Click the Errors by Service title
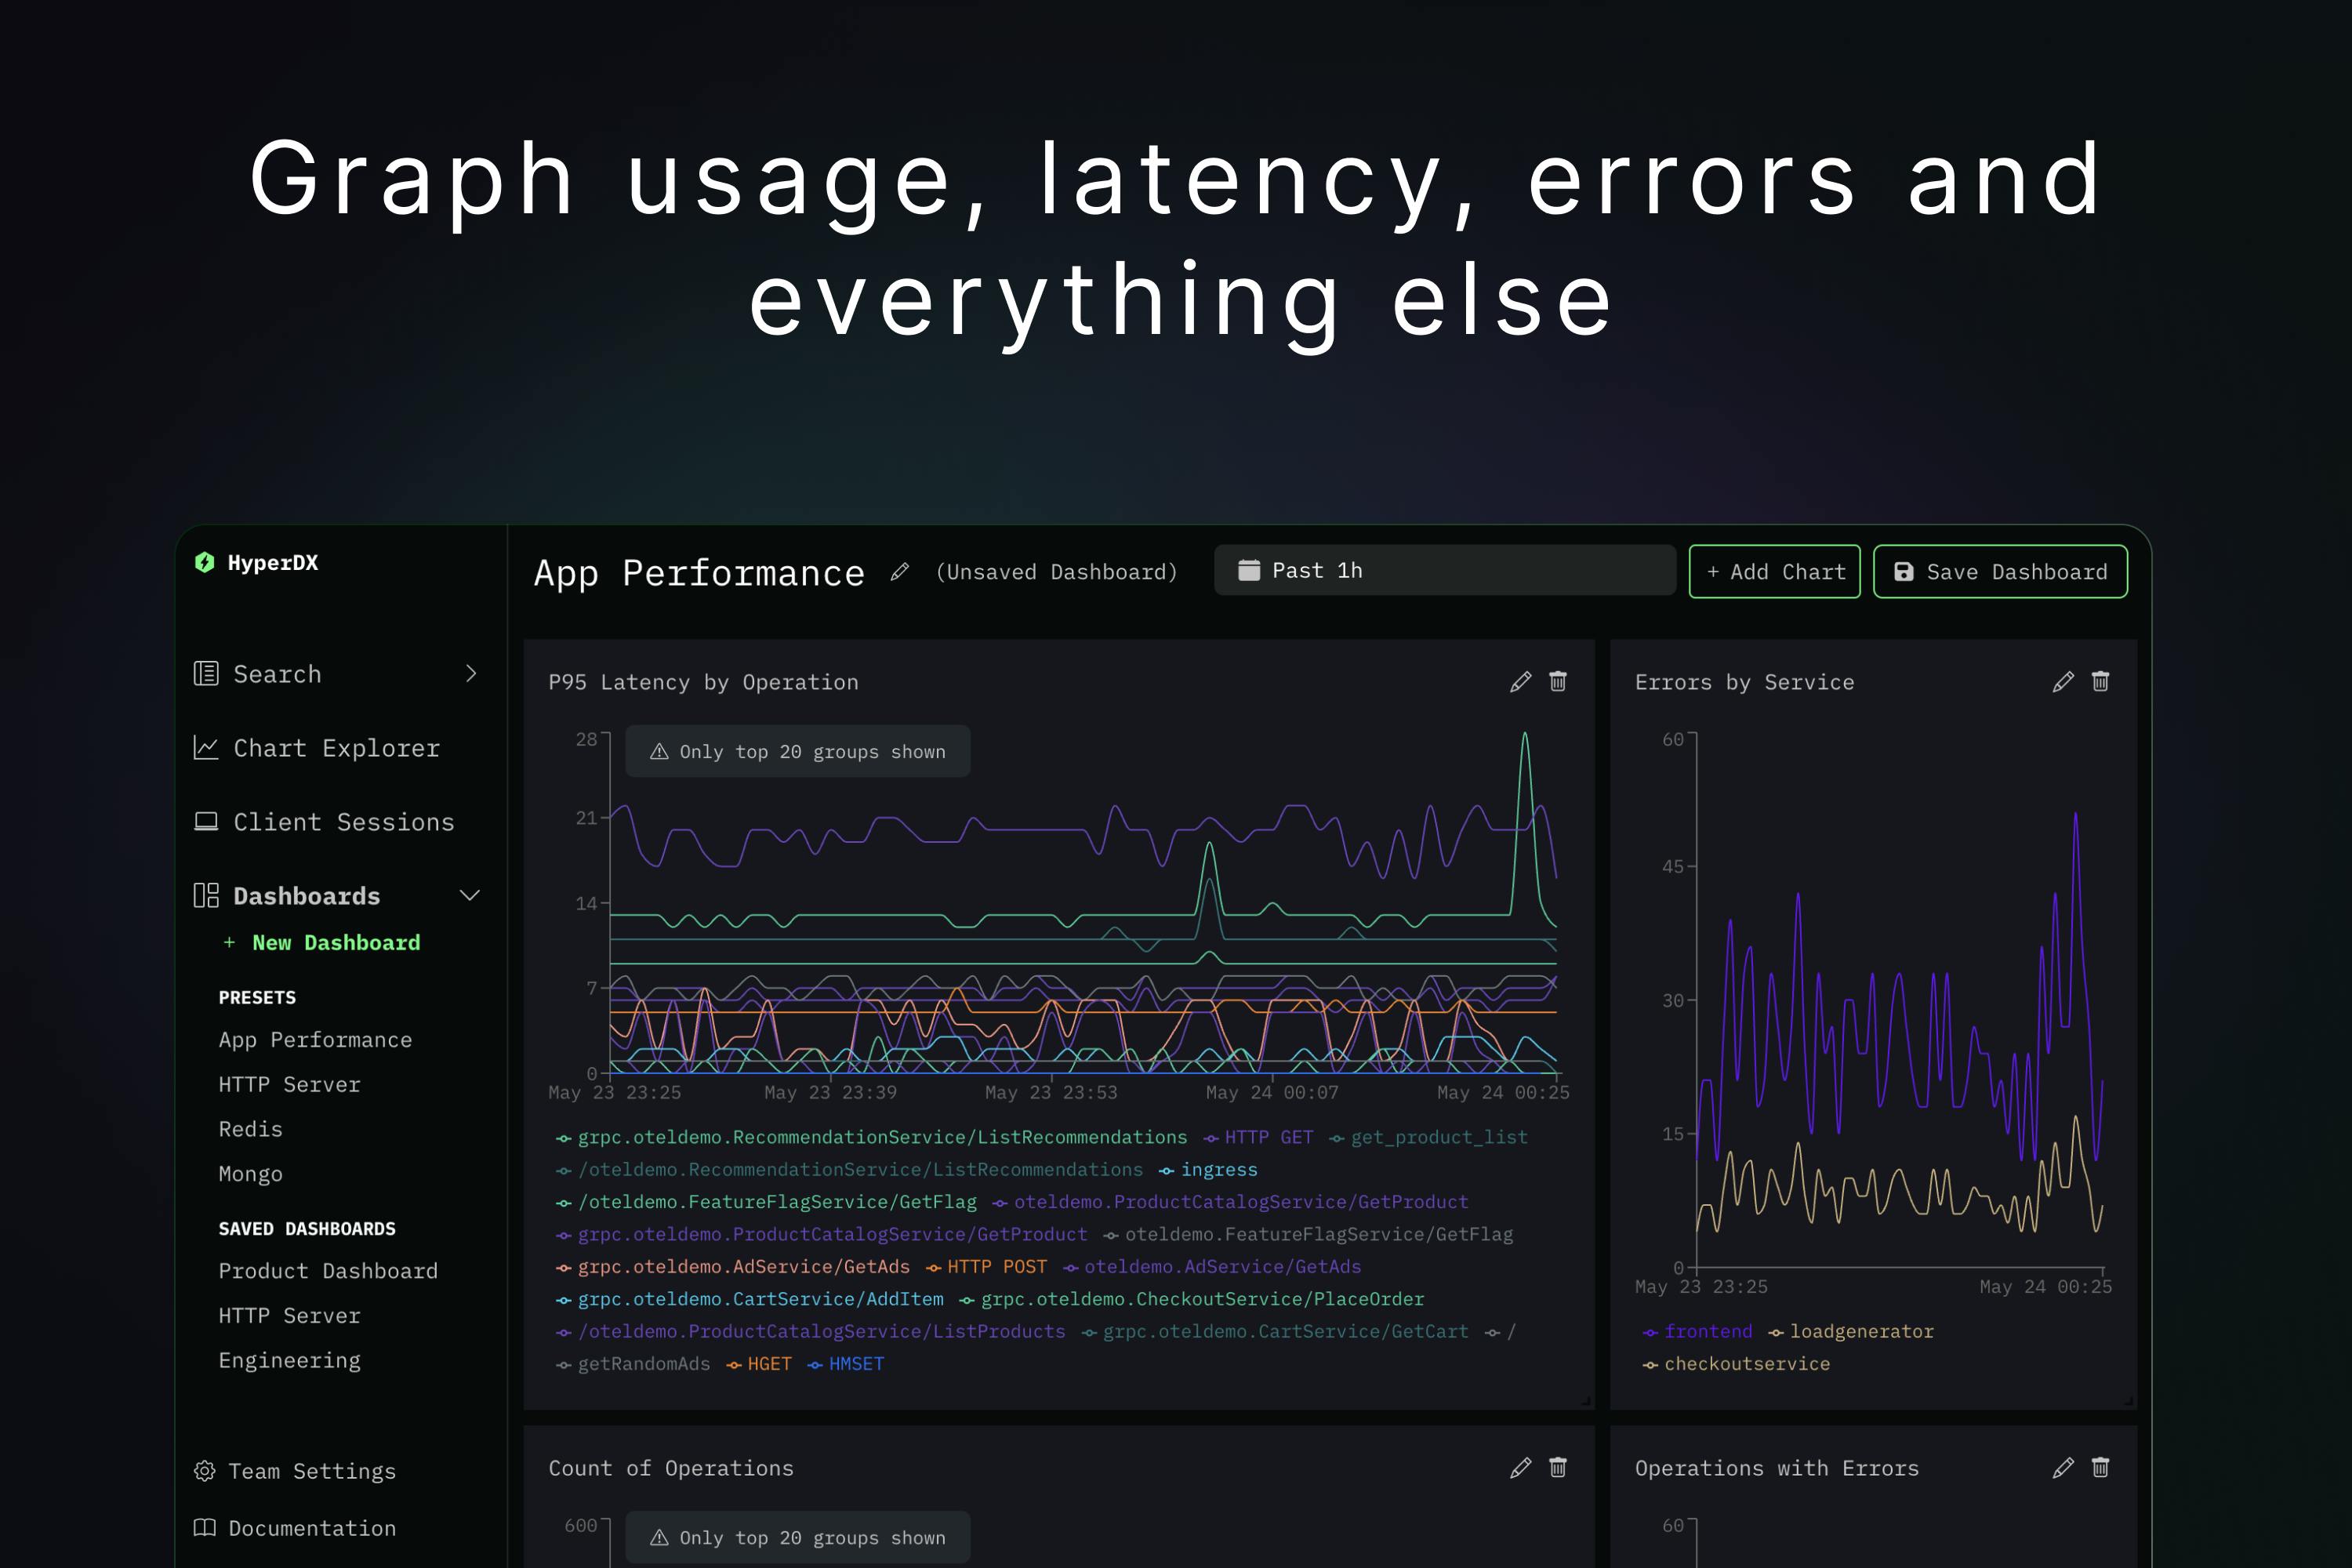The width and height of the screenshot is (2352, 1568). (1744, 682)
